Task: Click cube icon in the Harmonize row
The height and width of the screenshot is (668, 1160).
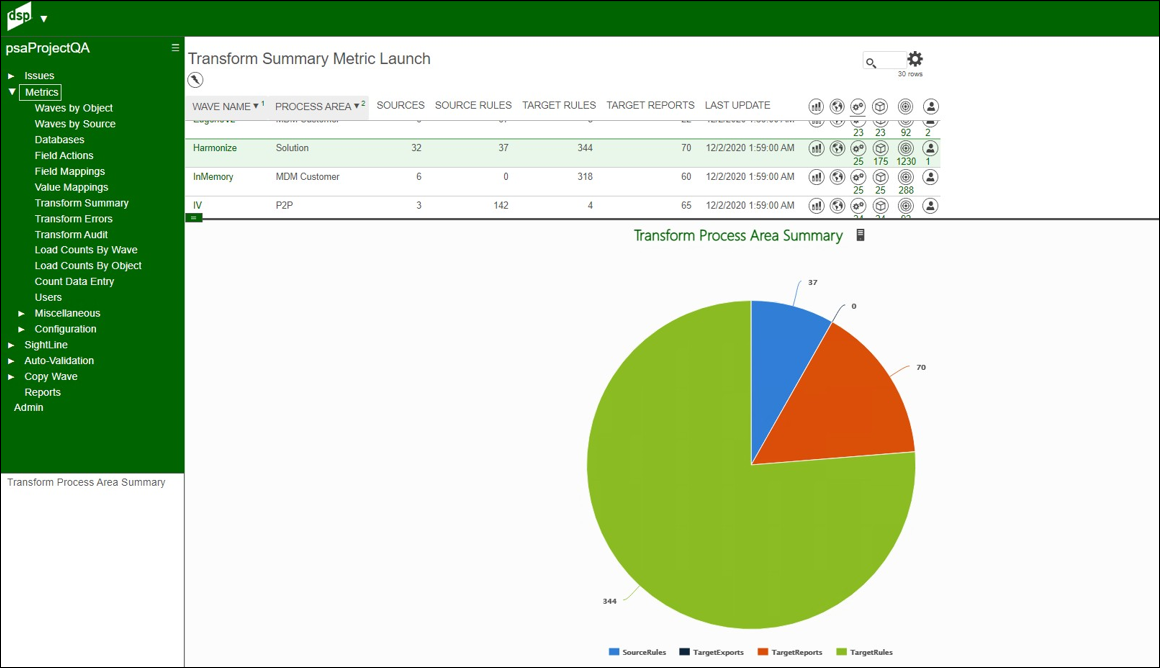Action: [x=880, y=148]
